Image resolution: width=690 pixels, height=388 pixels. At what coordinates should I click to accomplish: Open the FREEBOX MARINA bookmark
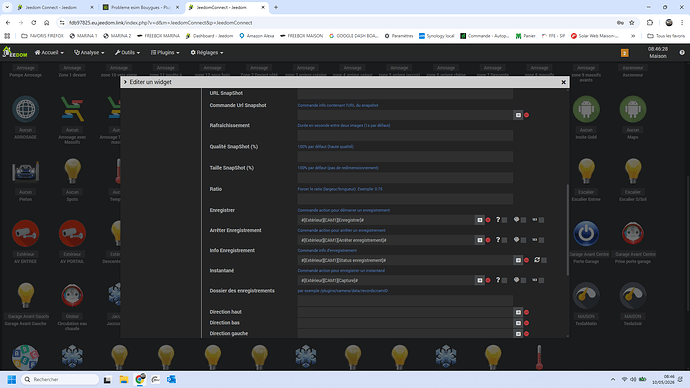[x=158, y=36]
